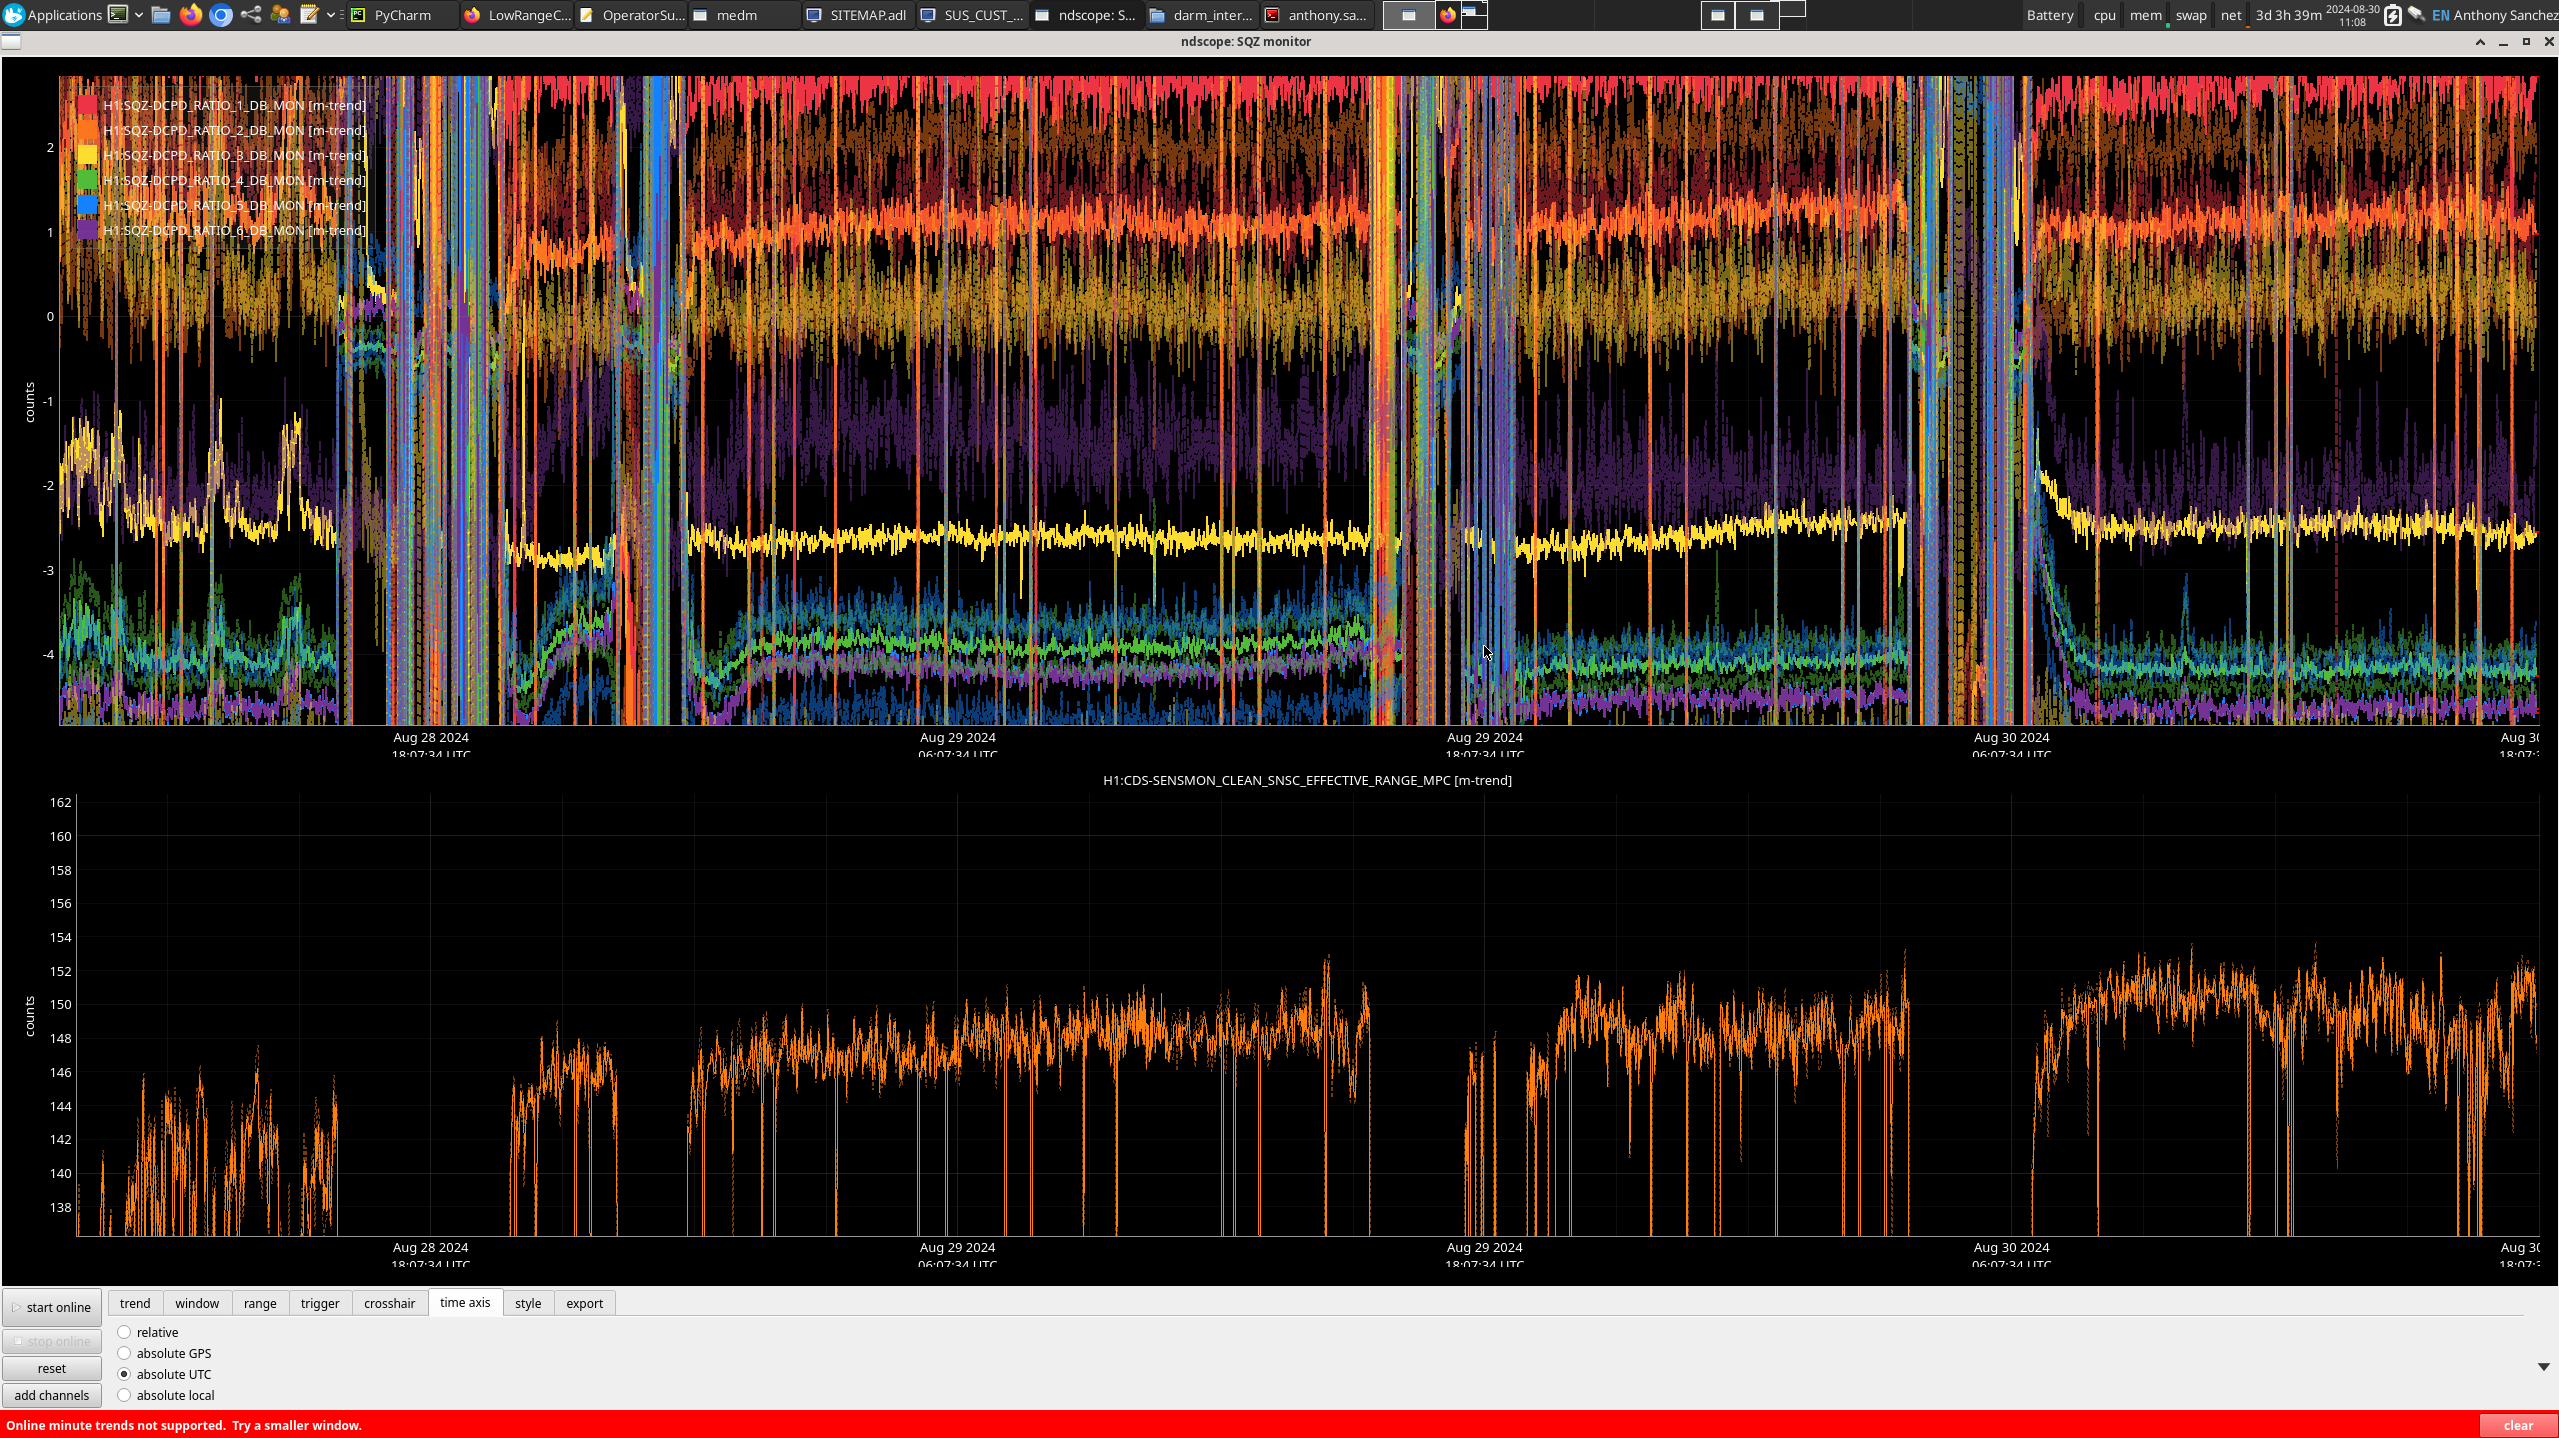The width and height of the screenshot is (2559, 1438).
Task: Switch to the window tab
Action: (197, 1303)
